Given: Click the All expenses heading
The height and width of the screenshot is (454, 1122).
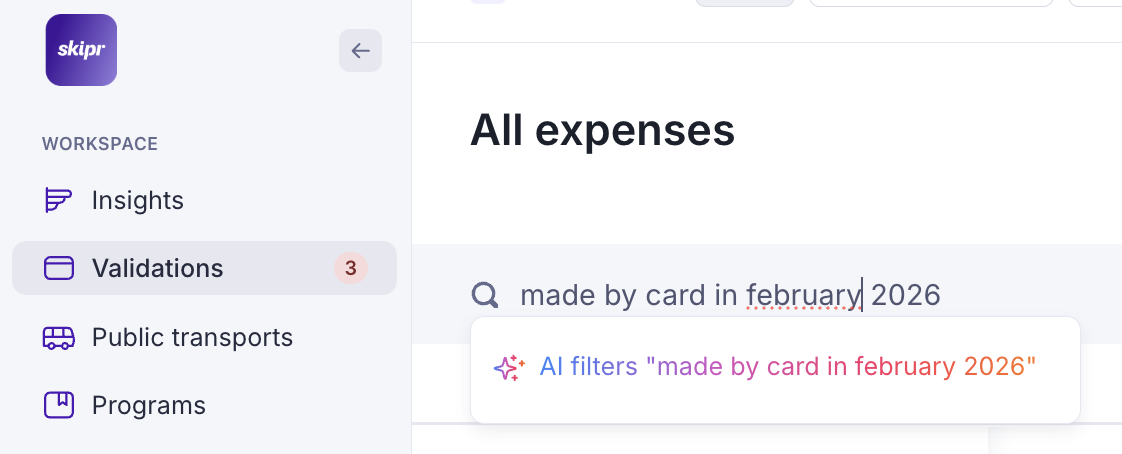Looking at the screenshot, I should point(602,130).
